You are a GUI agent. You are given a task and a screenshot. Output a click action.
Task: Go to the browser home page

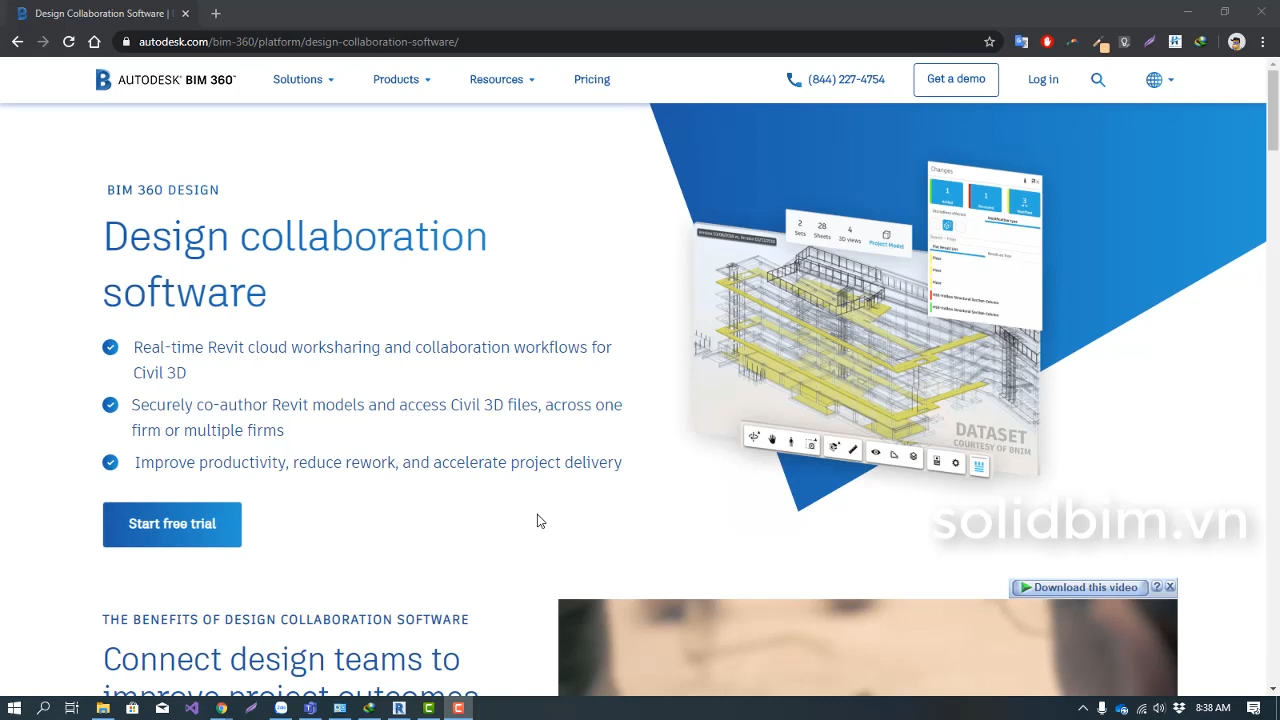point(94,42)
